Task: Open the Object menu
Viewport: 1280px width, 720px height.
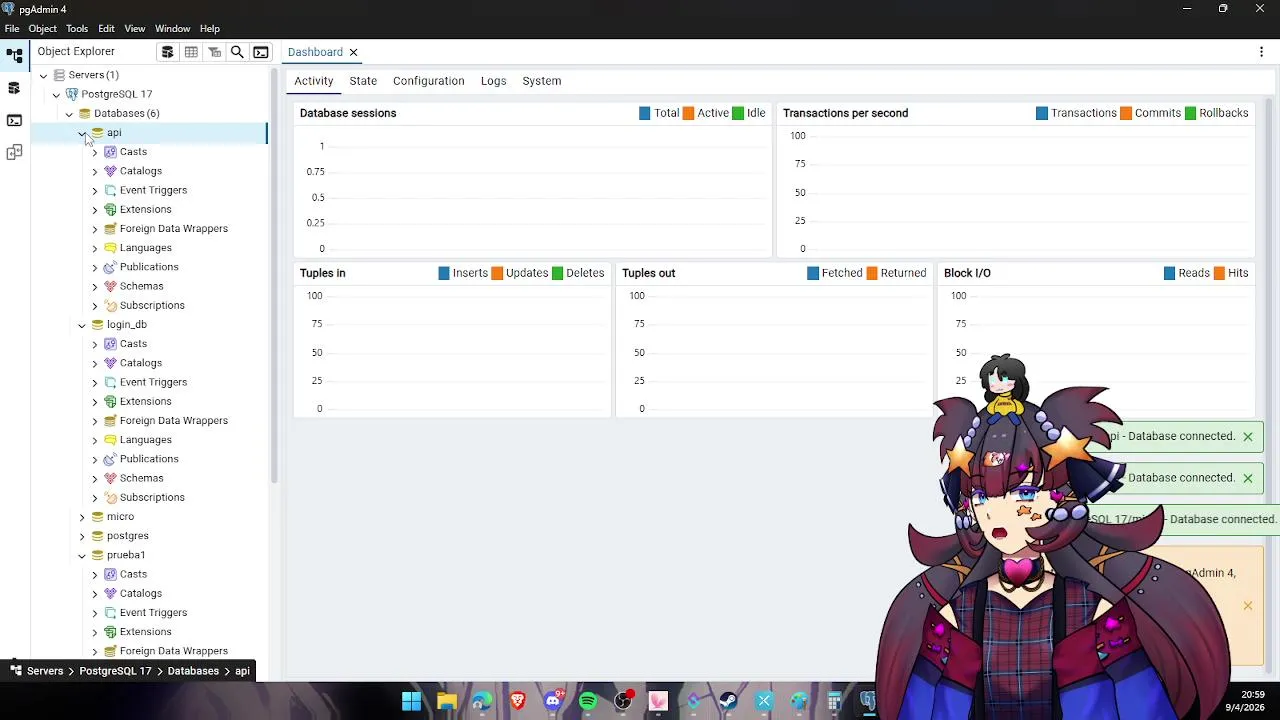Action: [42, 29]
